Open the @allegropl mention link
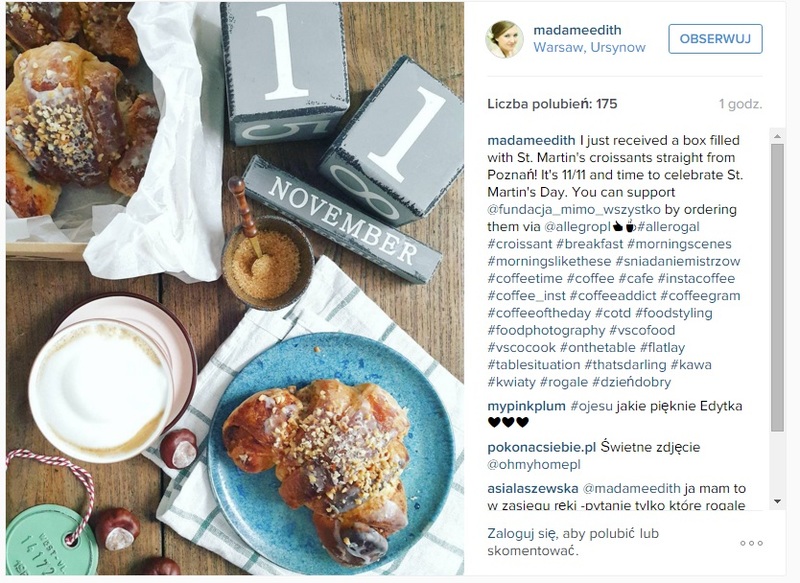 [x=578, y=227]
